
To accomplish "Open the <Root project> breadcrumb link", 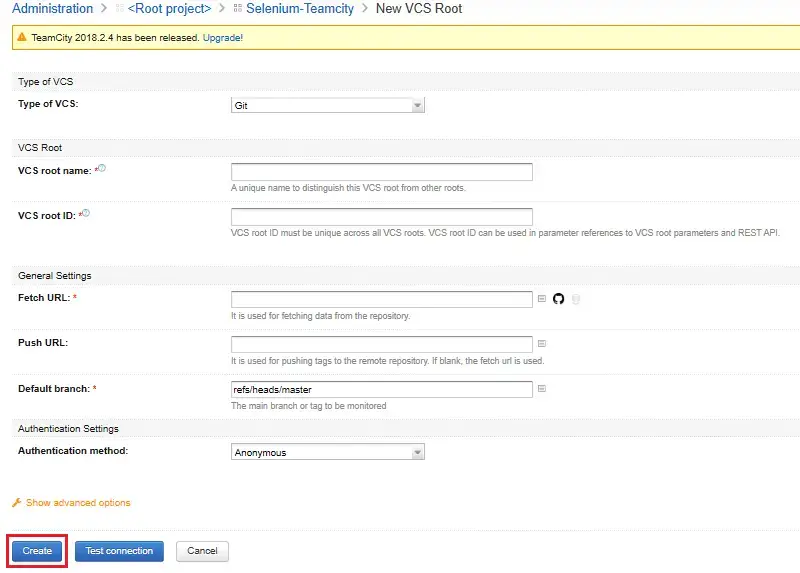I will 169,9.
